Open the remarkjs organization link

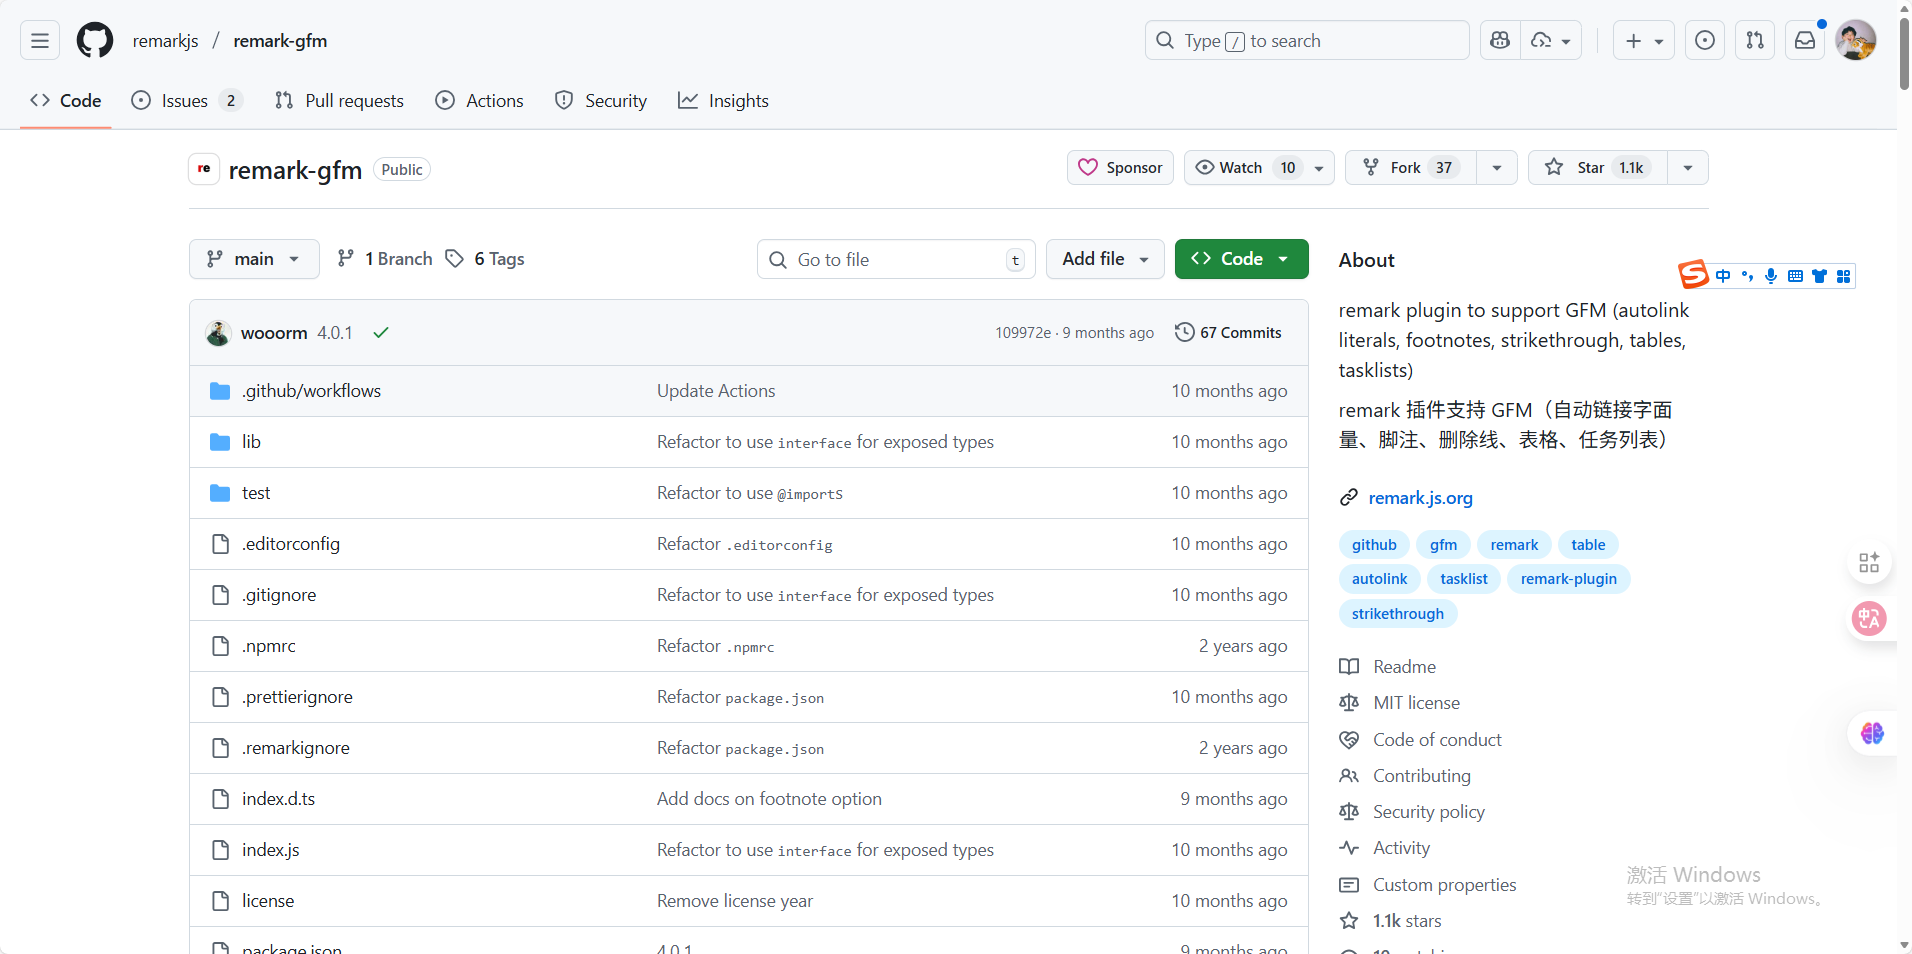click(166, 41)
